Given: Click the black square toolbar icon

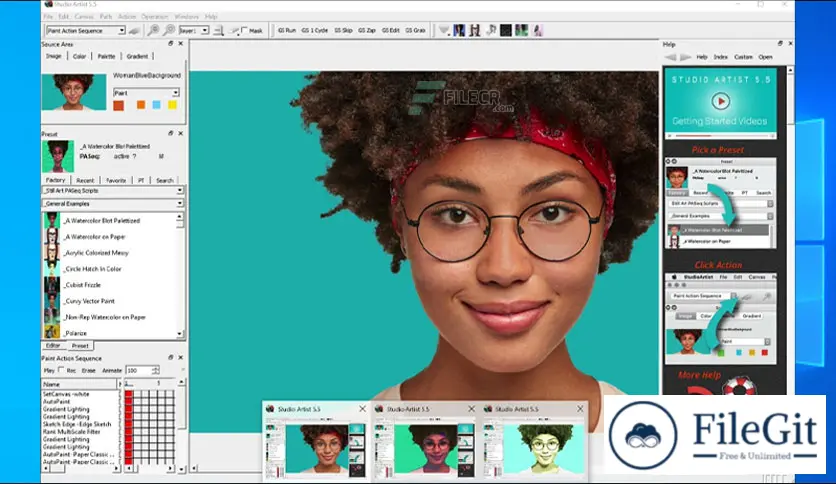Looking at the screenshot, I should [506, 30].
